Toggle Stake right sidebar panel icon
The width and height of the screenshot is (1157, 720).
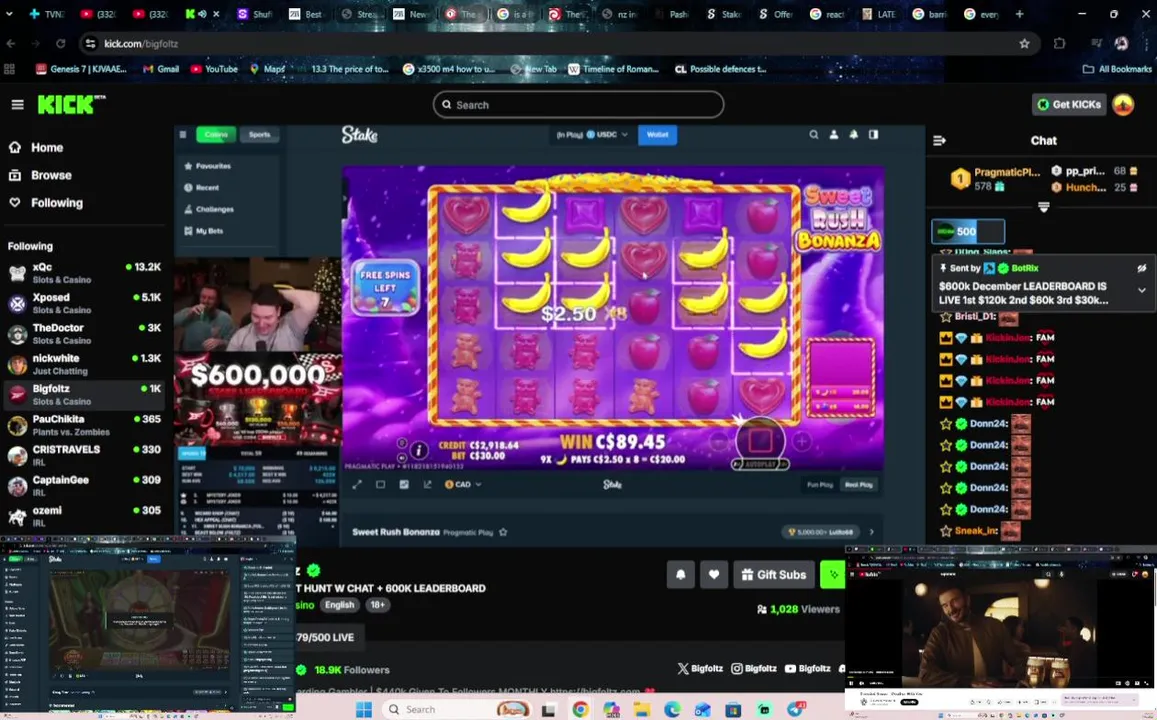tap(874, 135)
